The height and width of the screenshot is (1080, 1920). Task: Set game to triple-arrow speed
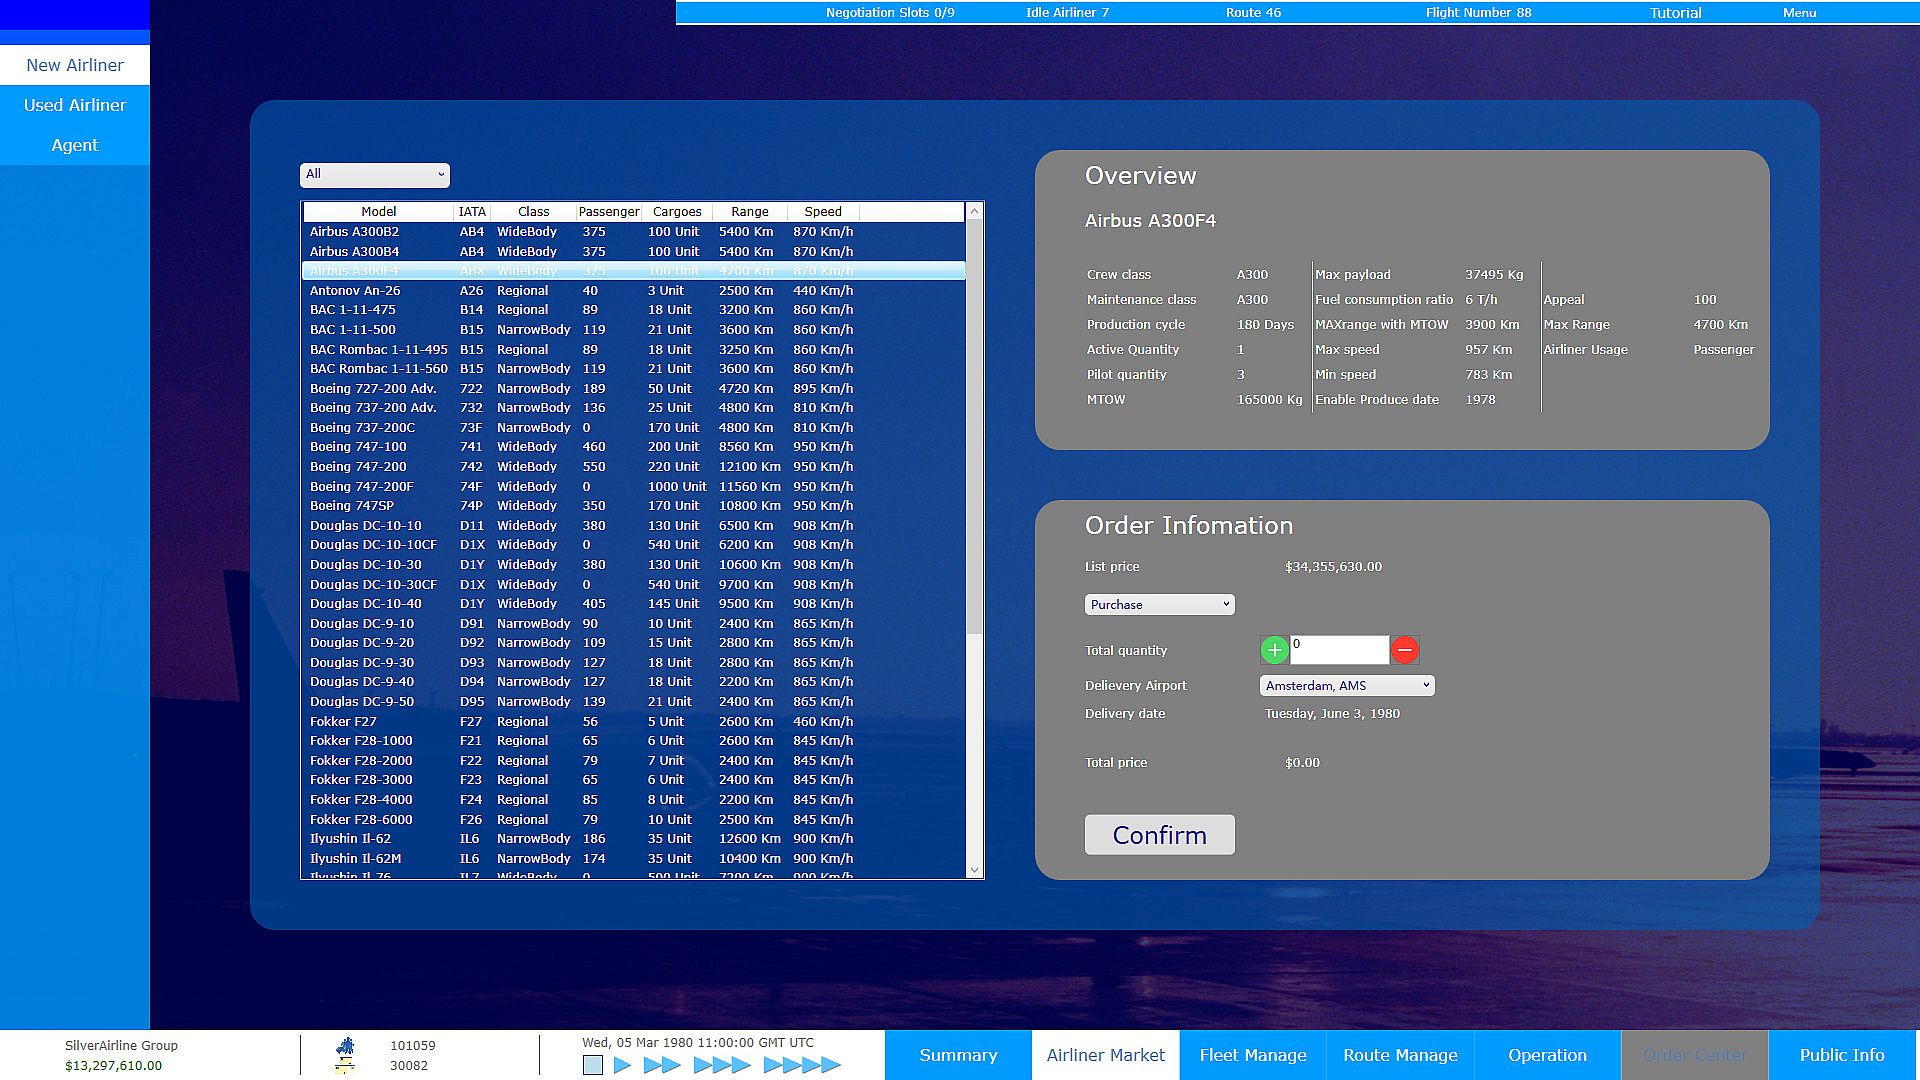tap(721, 1065)
